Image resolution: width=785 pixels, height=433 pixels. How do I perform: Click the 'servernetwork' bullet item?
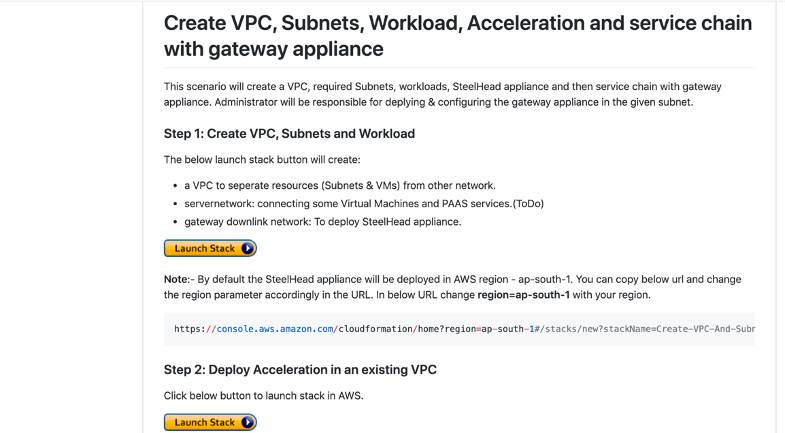[364, 204]
